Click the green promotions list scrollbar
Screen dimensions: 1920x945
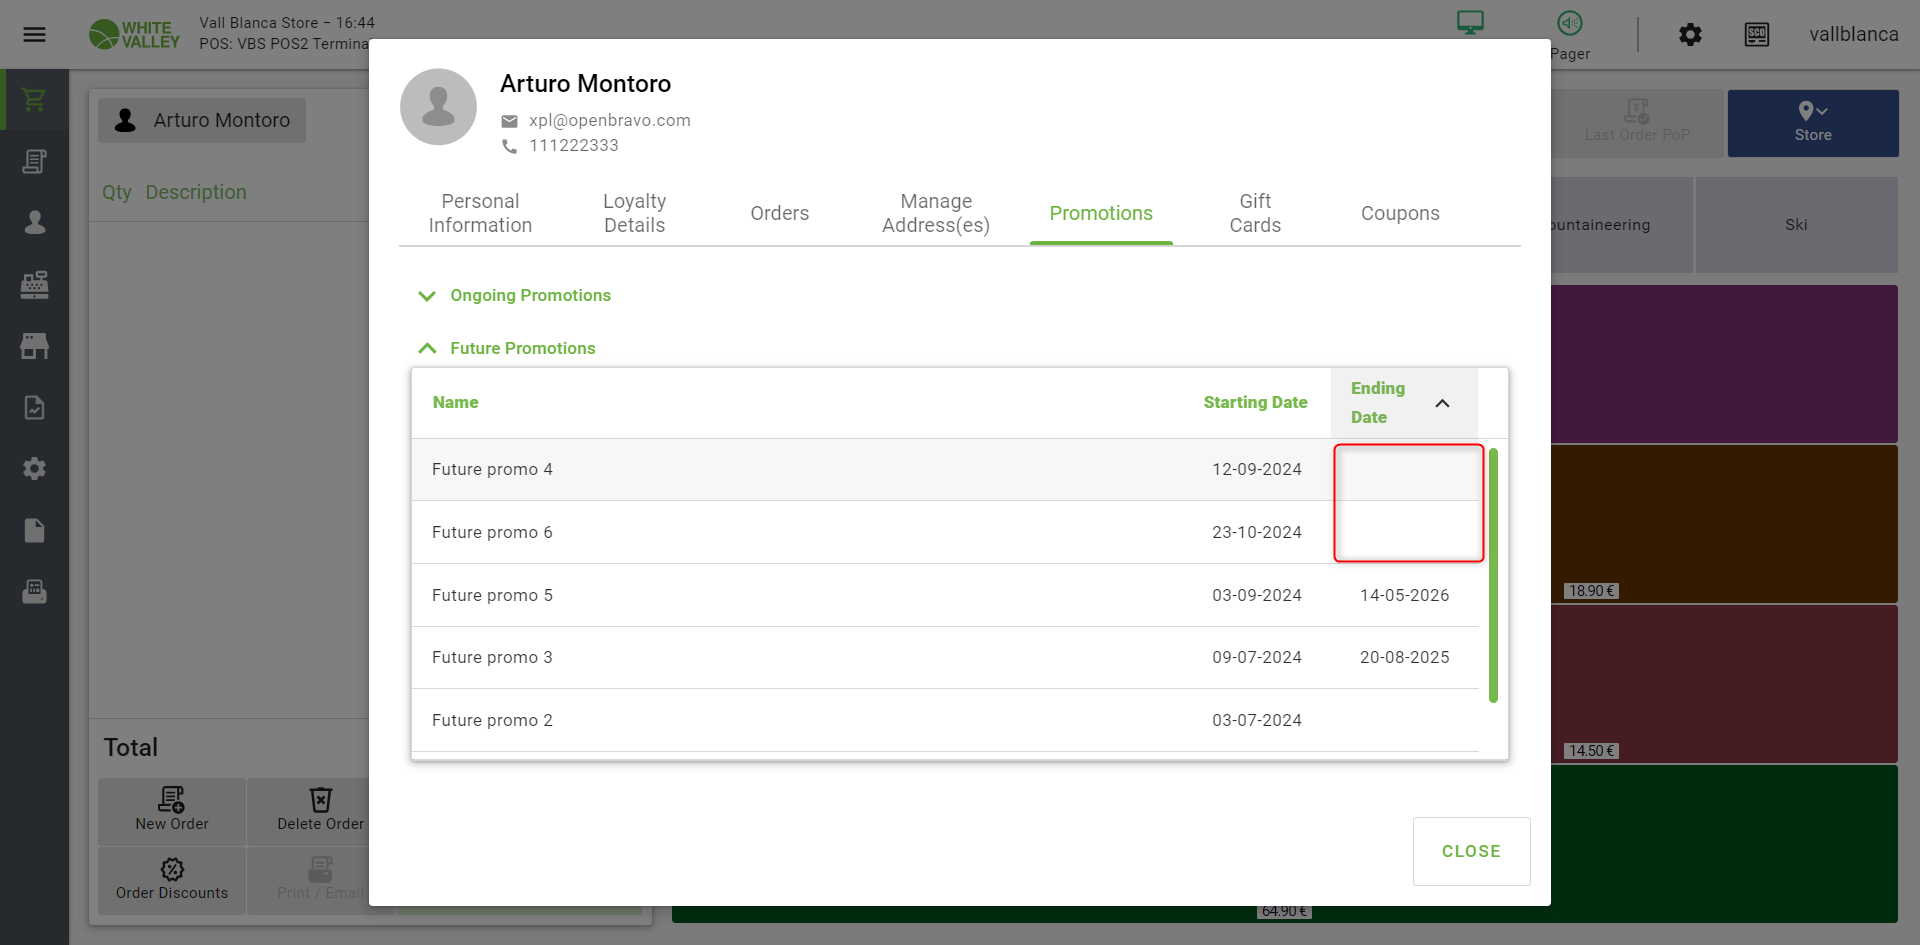[x=1492, y=575]
